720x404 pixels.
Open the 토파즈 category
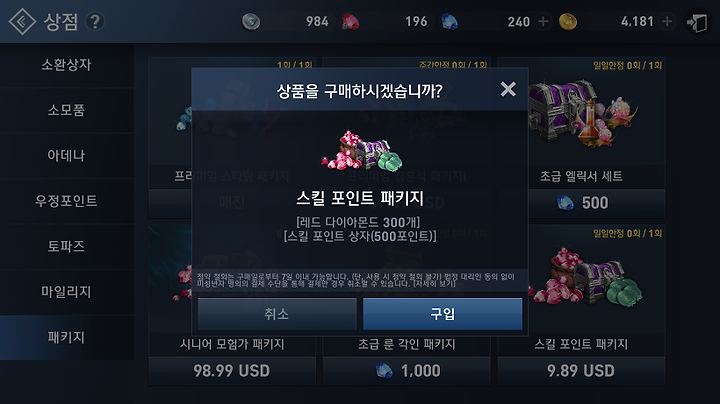67,247
